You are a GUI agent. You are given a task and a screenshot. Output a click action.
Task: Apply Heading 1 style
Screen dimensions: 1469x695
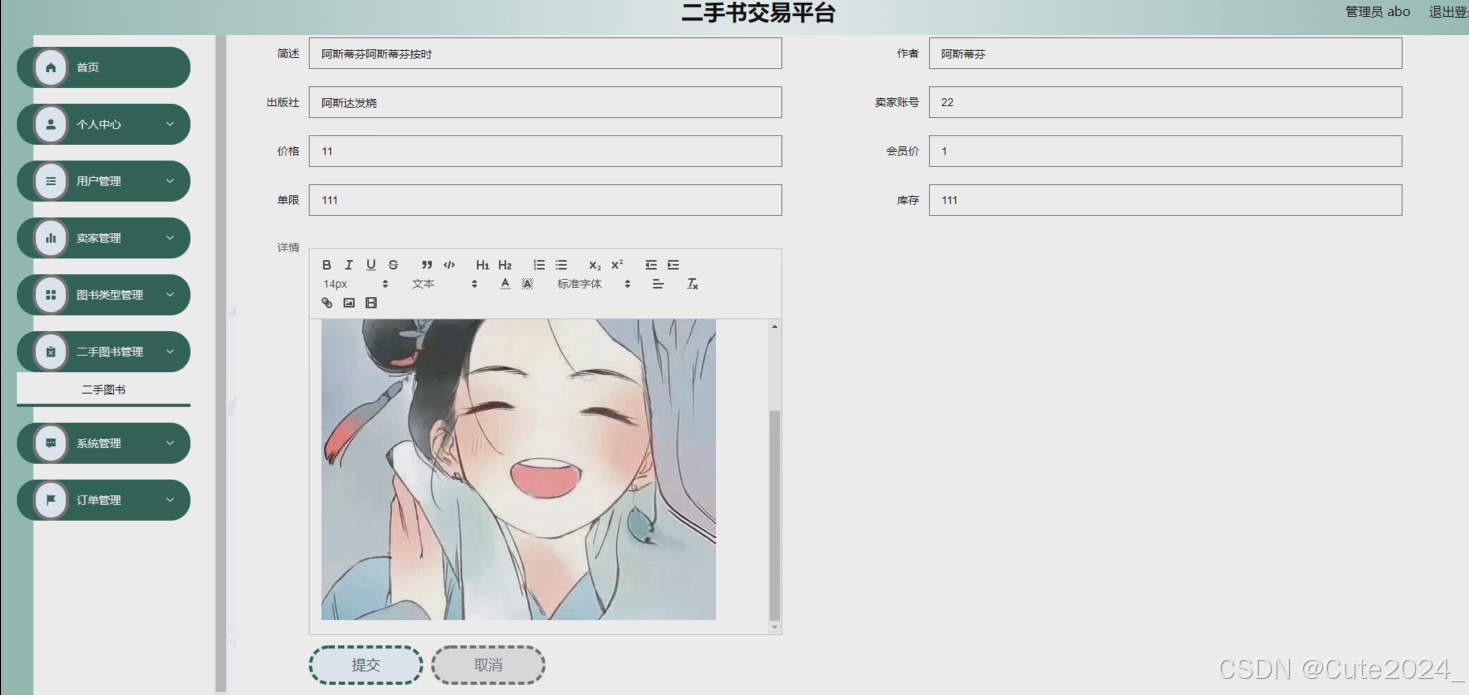click(483, 265)
